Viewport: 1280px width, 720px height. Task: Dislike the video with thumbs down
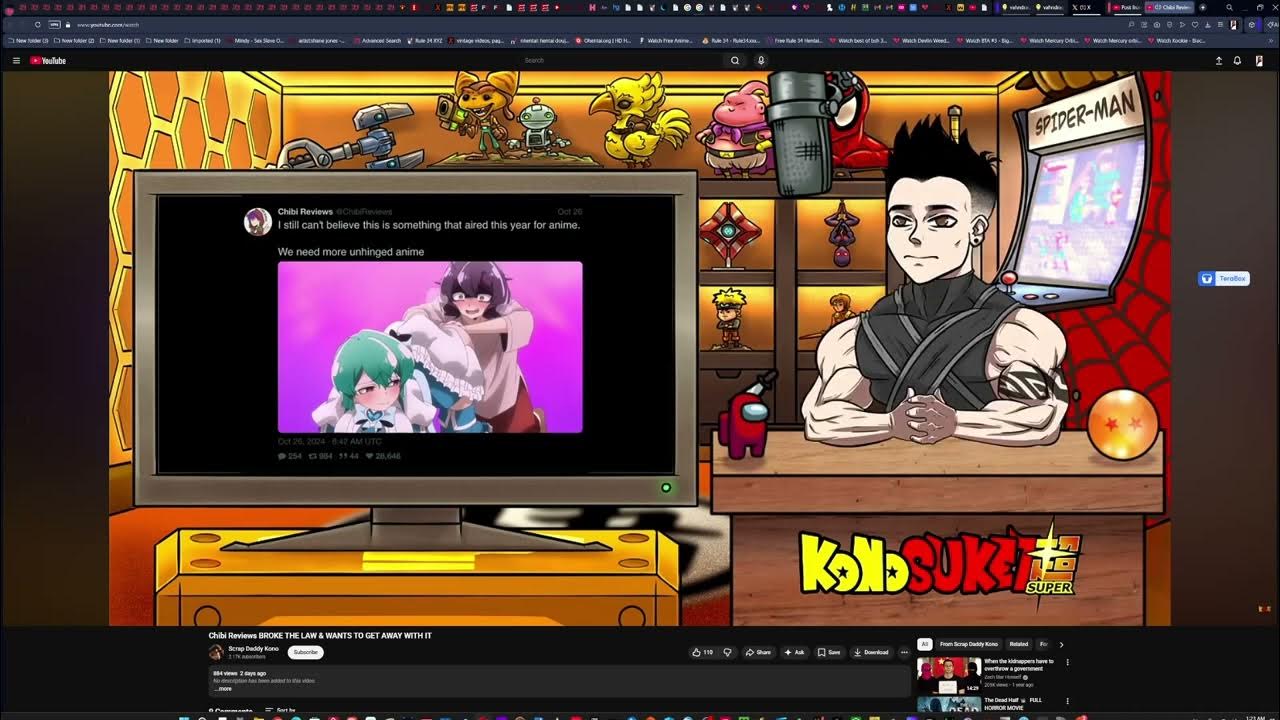[x=727, y=652]
